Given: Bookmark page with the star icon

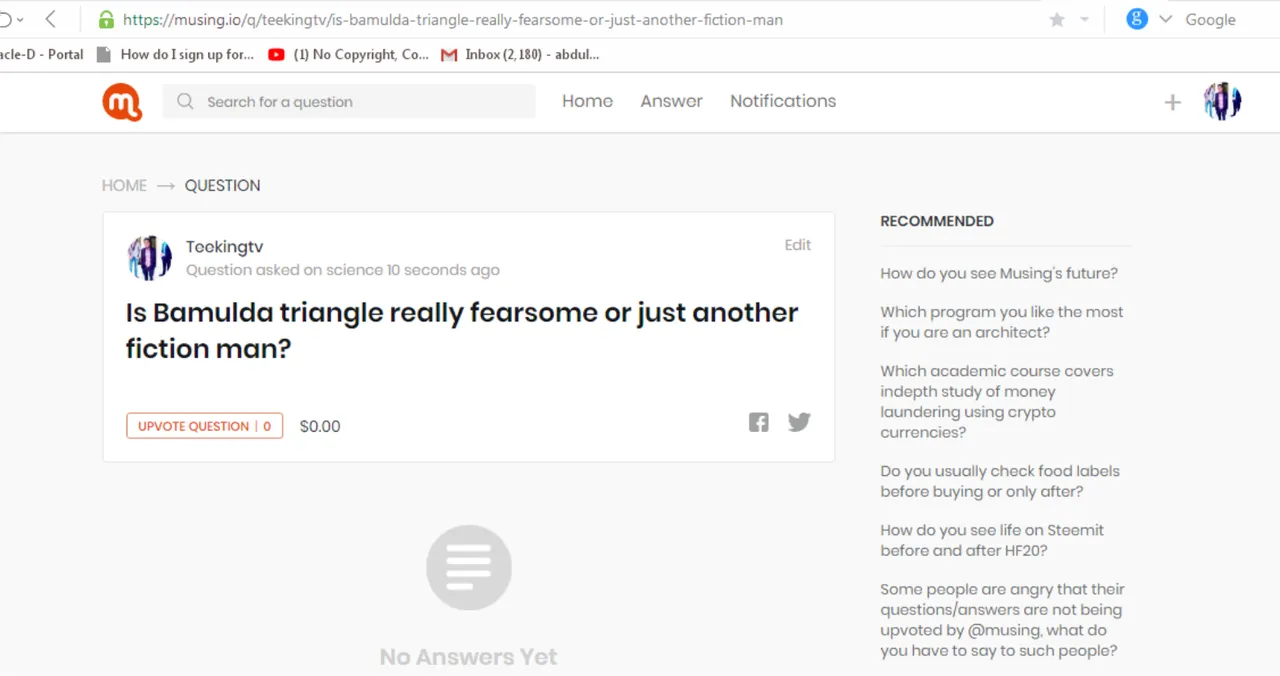Looking at the screenshot, I should [x=1057, y=19].
